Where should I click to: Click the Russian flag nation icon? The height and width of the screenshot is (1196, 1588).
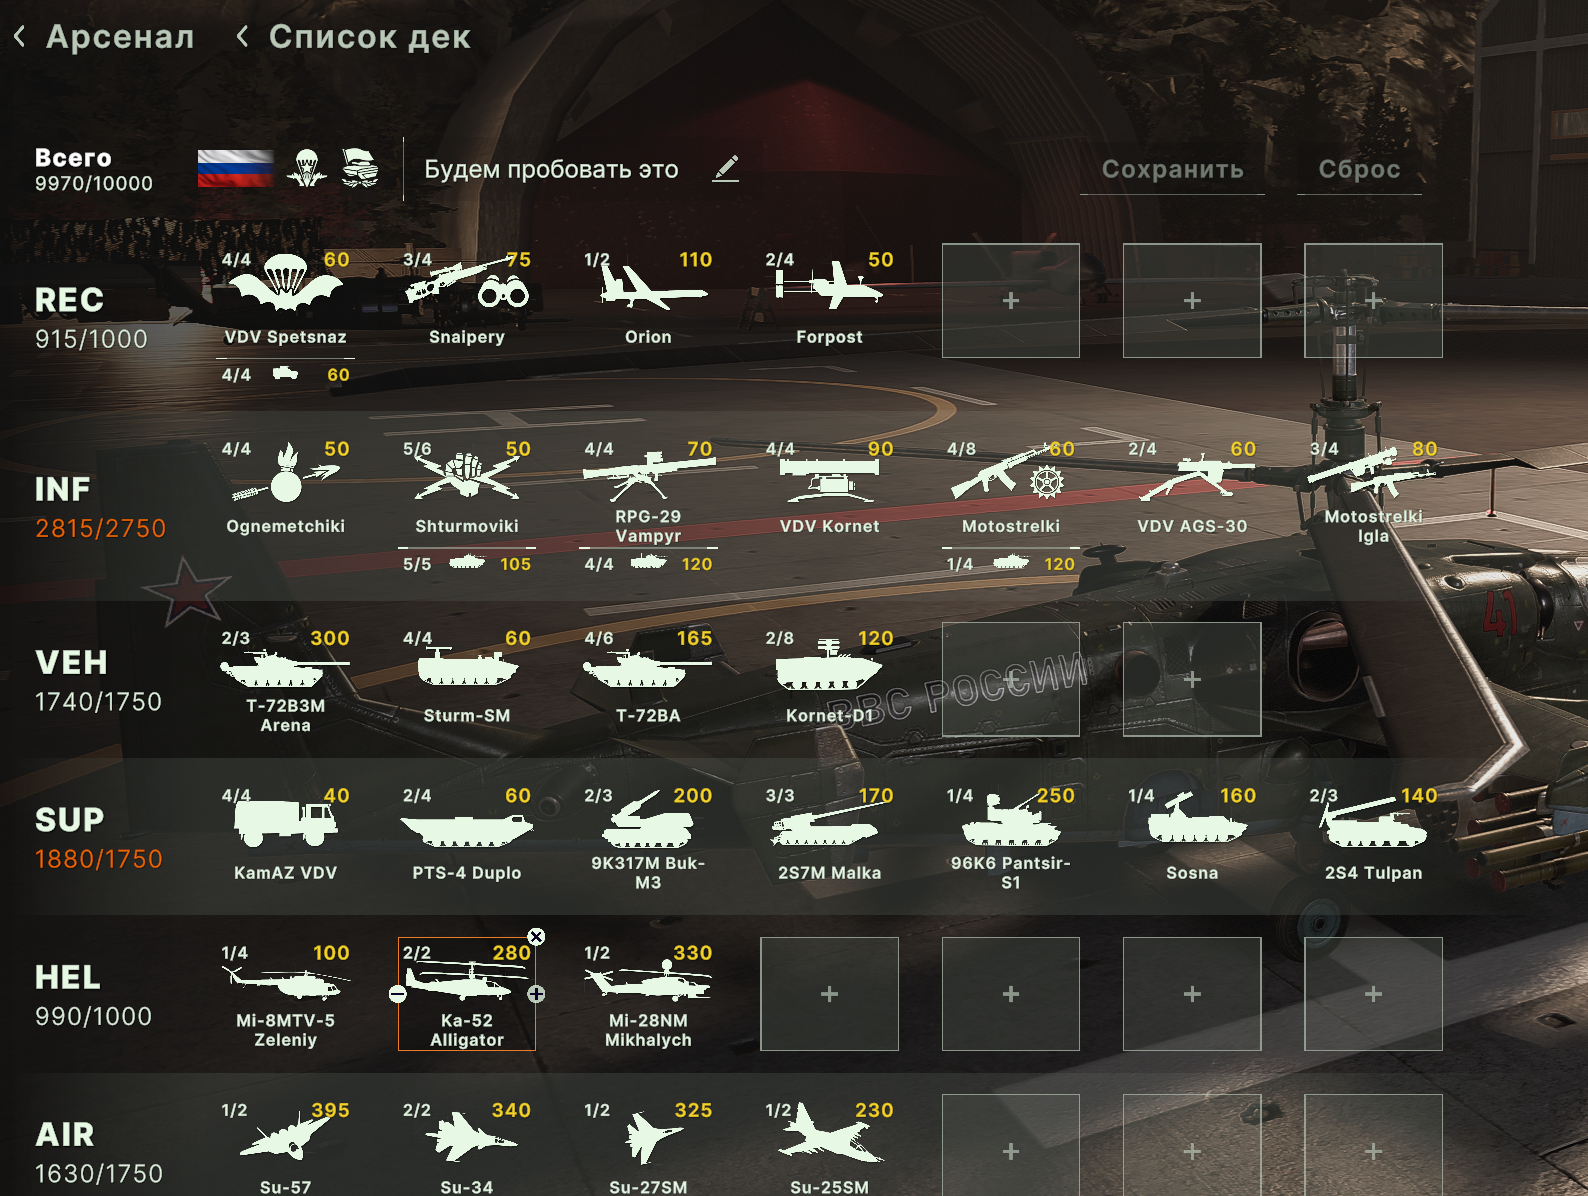(x=235, y=168)
